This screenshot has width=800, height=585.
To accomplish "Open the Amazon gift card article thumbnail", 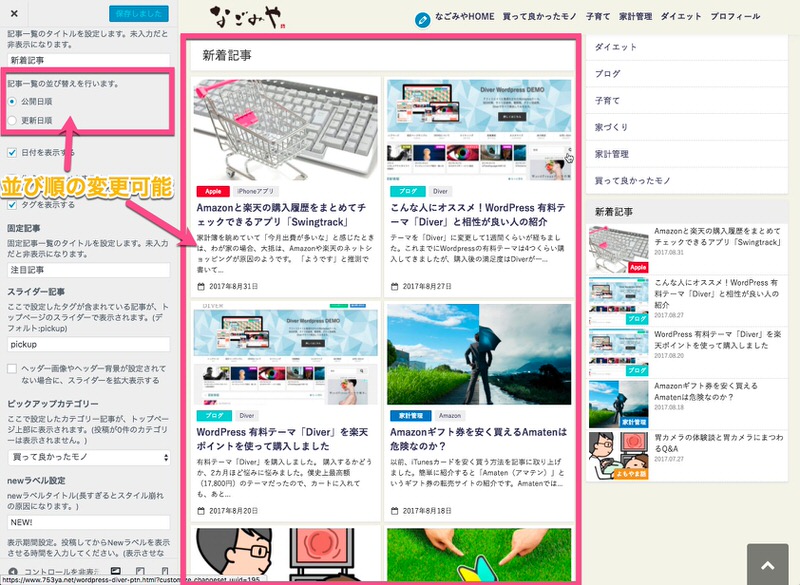I will click(478, 353).
